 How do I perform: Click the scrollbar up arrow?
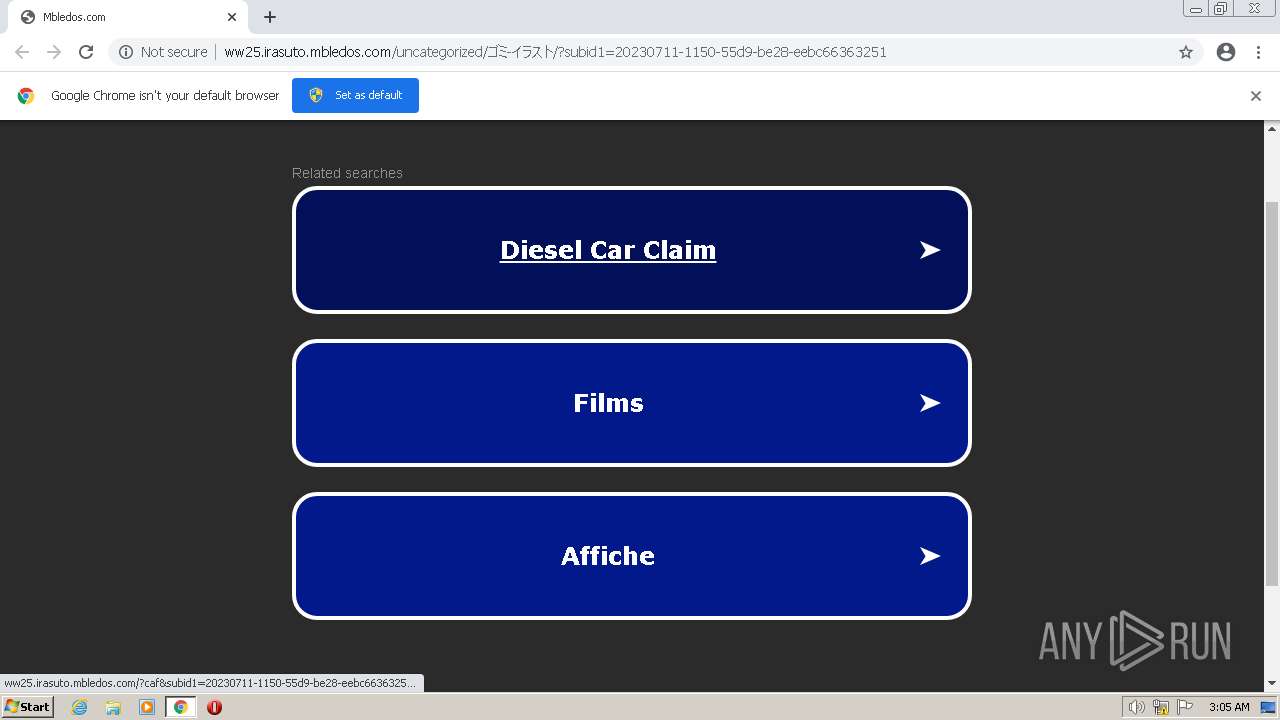coord(1272,128)
